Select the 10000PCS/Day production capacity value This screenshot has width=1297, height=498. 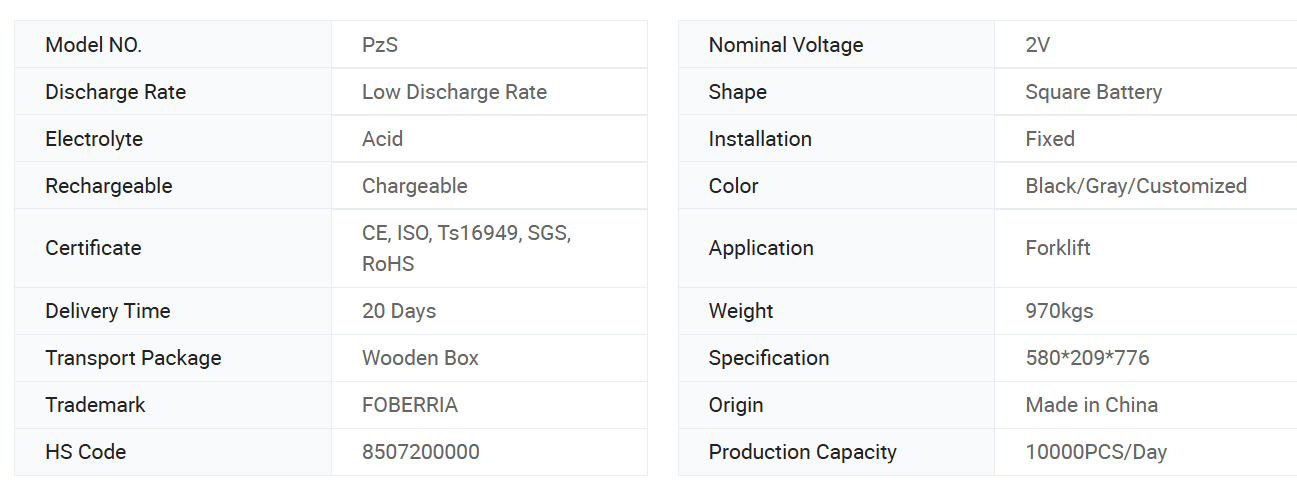tap(1096, 452)
